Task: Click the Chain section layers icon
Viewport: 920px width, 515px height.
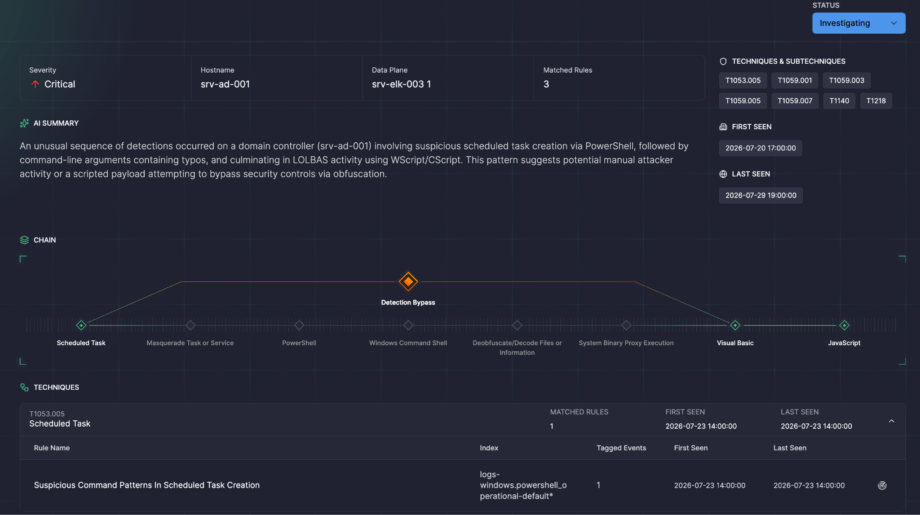Action: (x=24, y=240)
